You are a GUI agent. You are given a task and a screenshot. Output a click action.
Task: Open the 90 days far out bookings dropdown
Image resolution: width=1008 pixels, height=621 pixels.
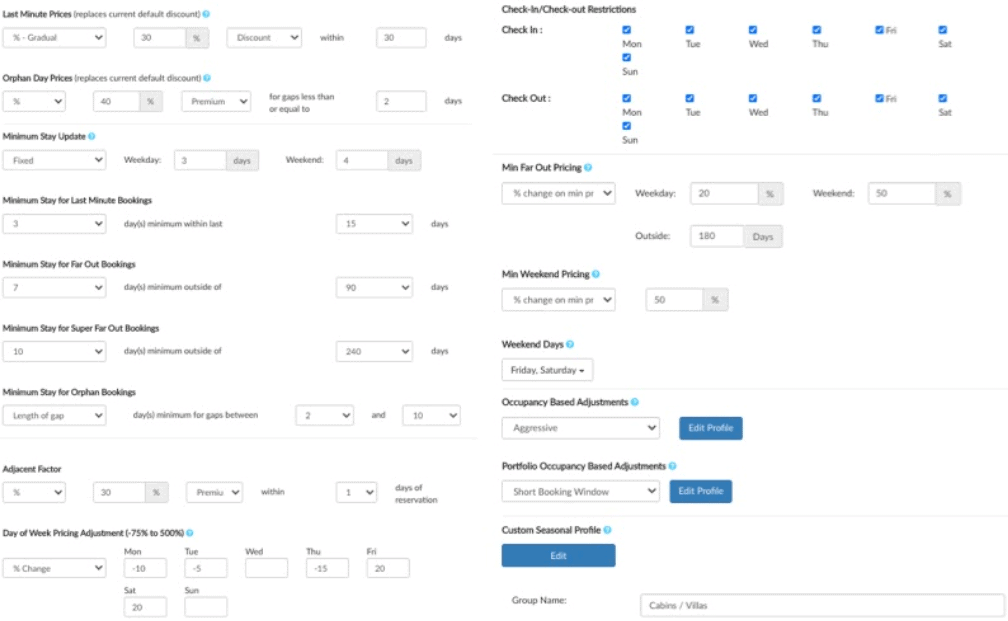pyautogui.click(x=374, y=287)
